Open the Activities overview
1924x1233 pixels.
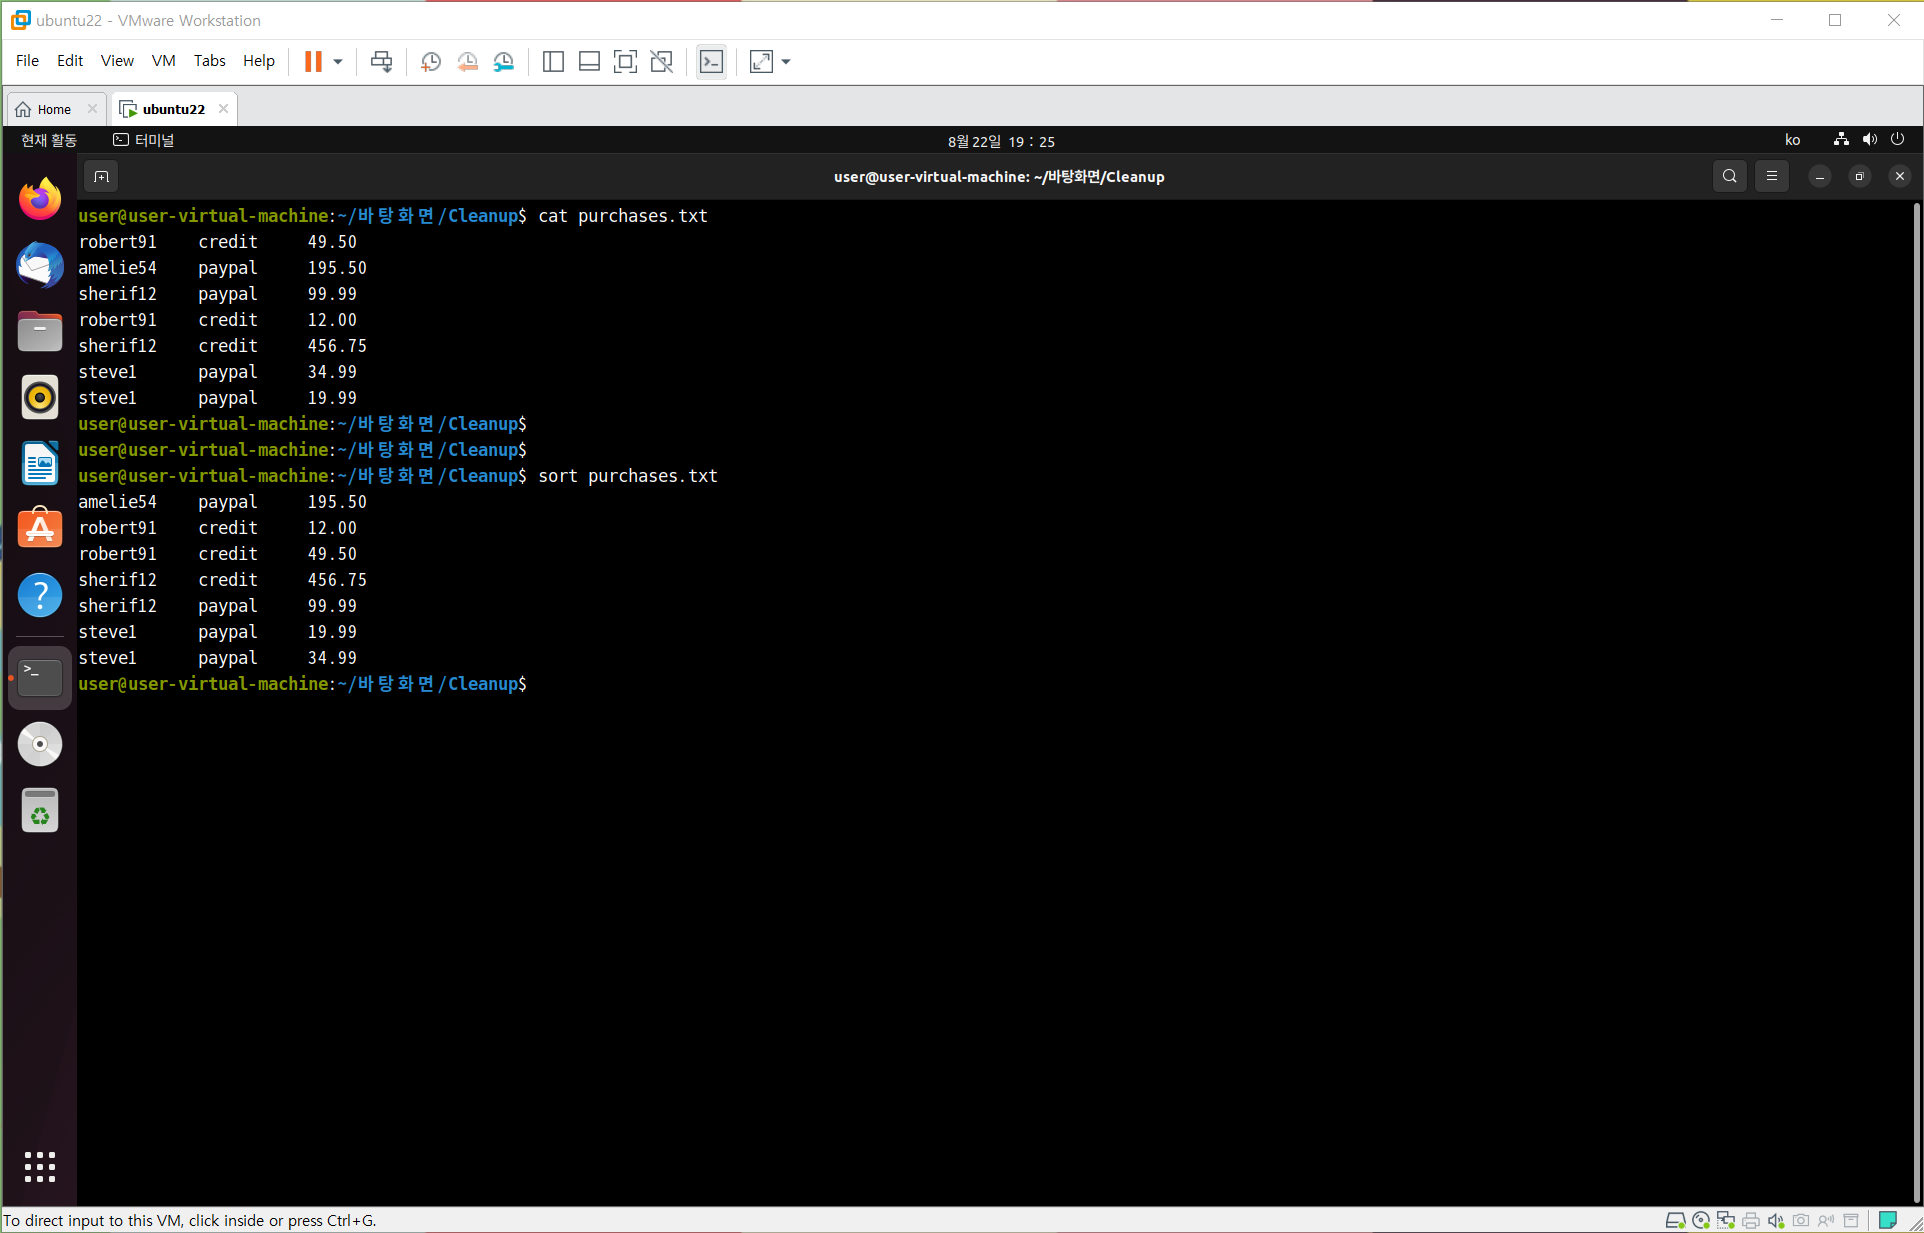49,141
